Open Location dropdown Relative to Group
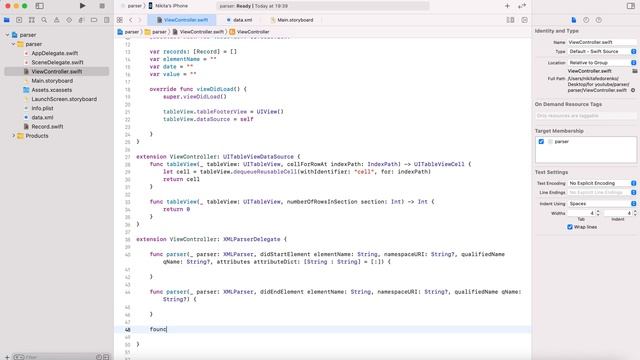Screen dimensions: 640x360 [602, 62]
